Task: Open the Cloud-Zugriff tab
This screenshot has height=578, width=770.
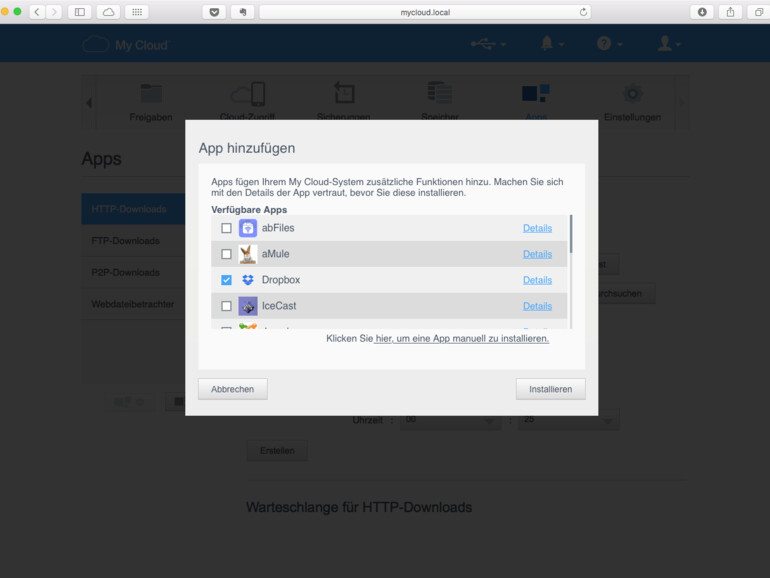Action: pos(248,103)
